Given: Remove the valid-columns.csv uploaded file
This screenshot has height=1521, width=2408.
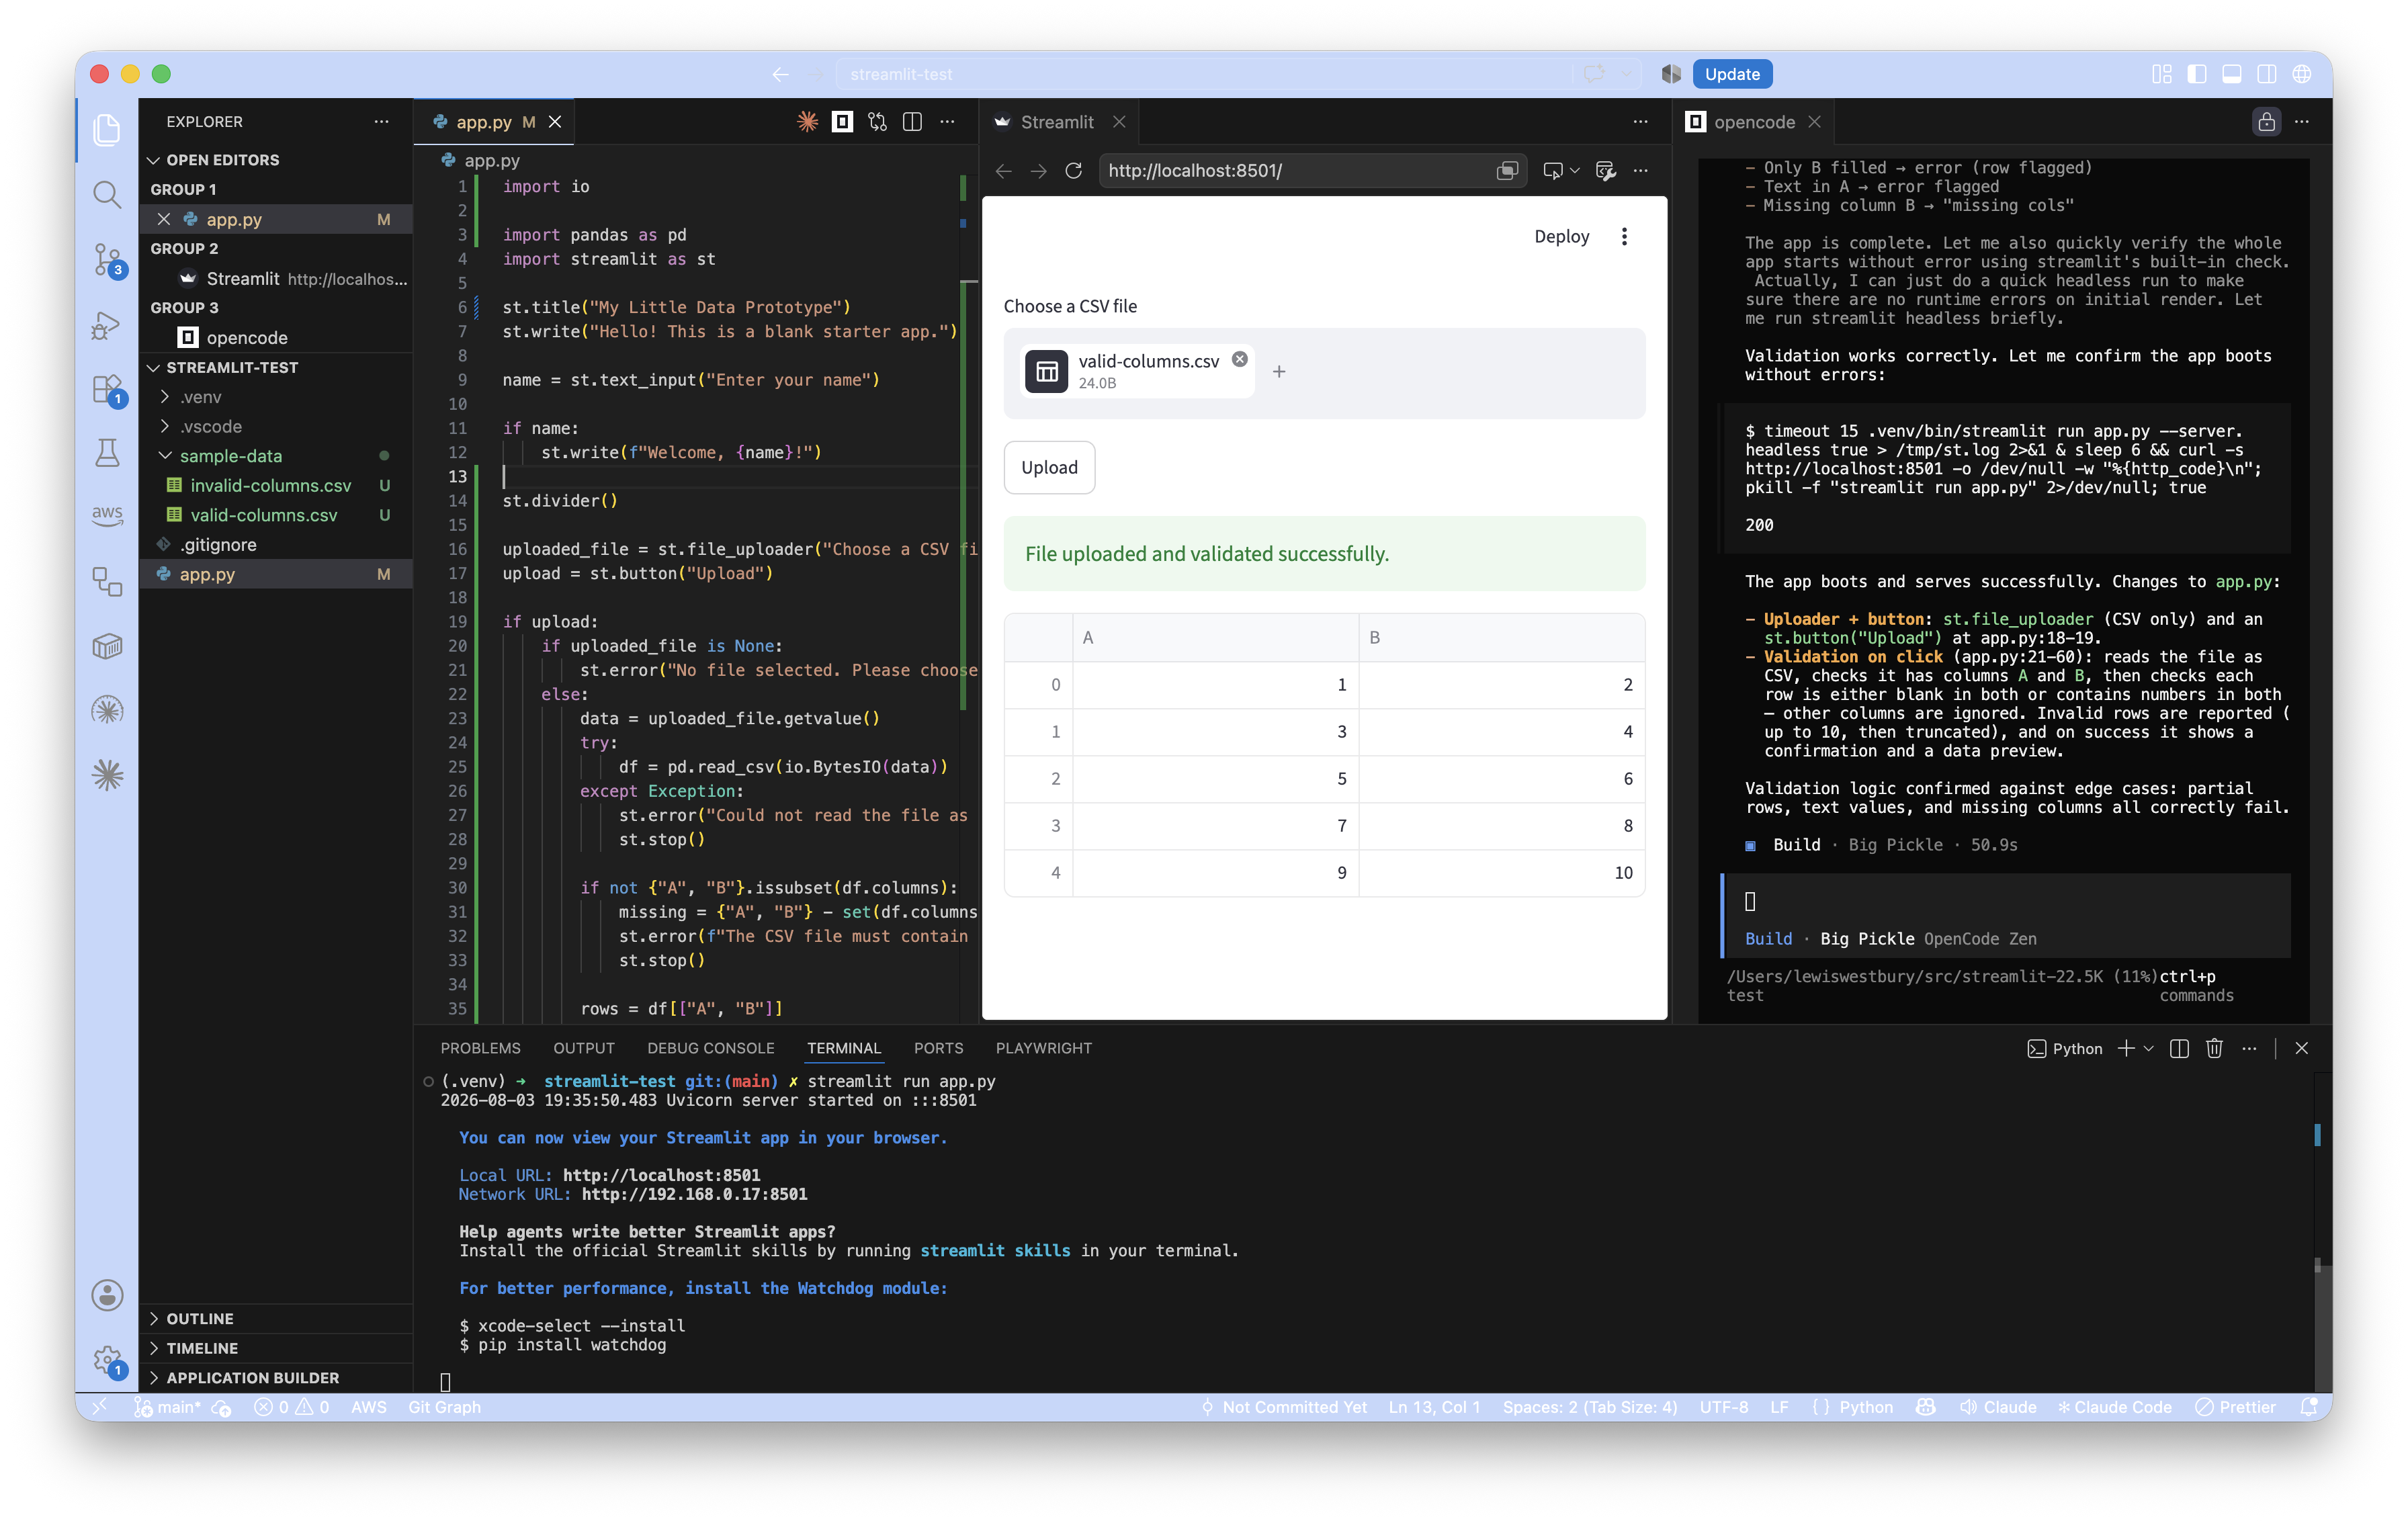Looking at the screenshot, I should pyautogui.click(x=1239, y=359).
